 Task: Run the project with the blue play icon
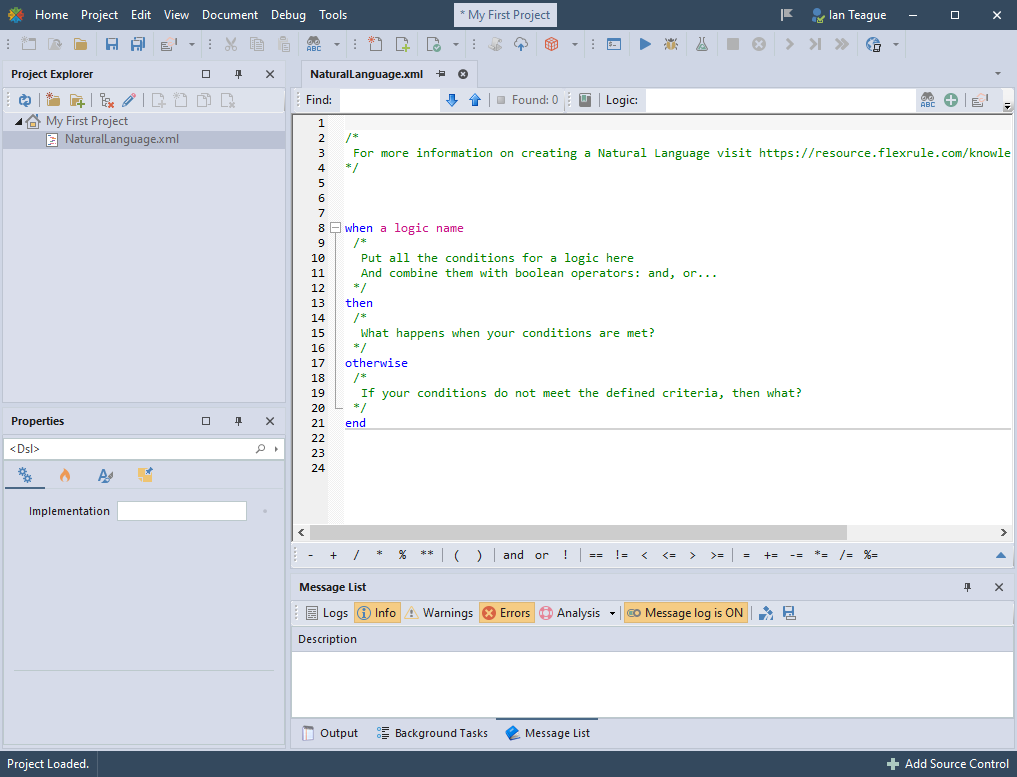pos(645,44)
